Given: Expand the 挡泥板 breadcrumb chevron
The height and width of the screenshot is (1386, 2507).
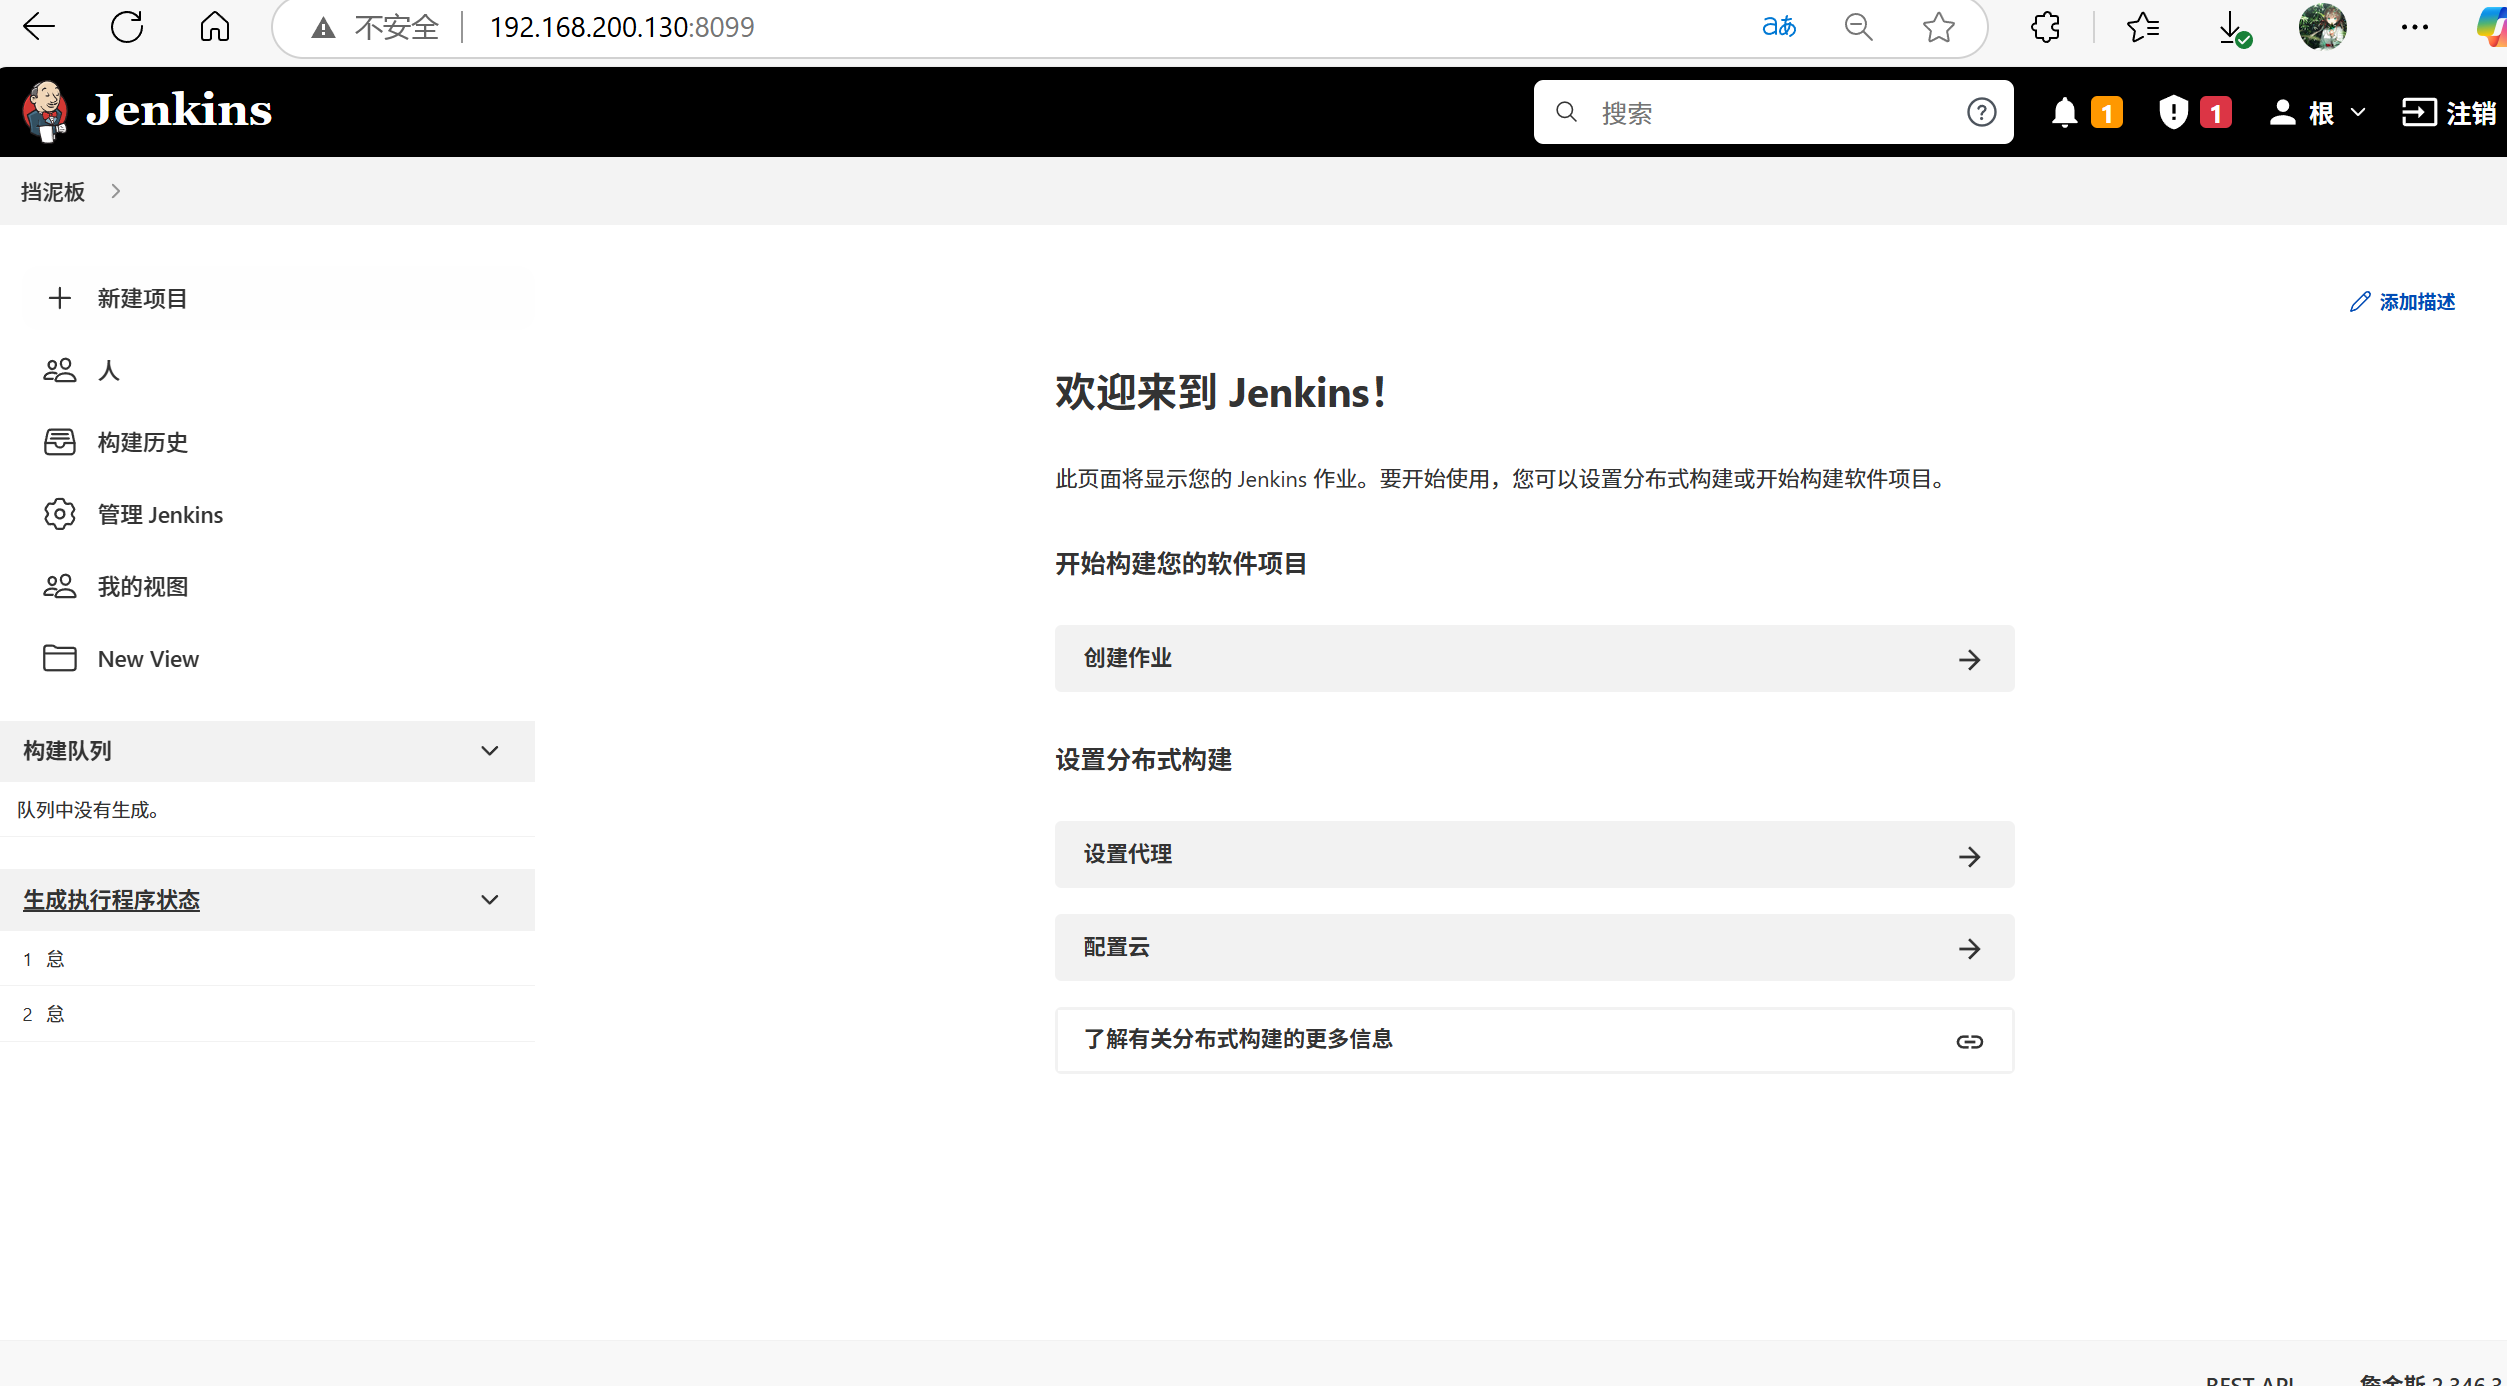Looking at the screenshot, I should pyautogui.click(x=116, y=191).
